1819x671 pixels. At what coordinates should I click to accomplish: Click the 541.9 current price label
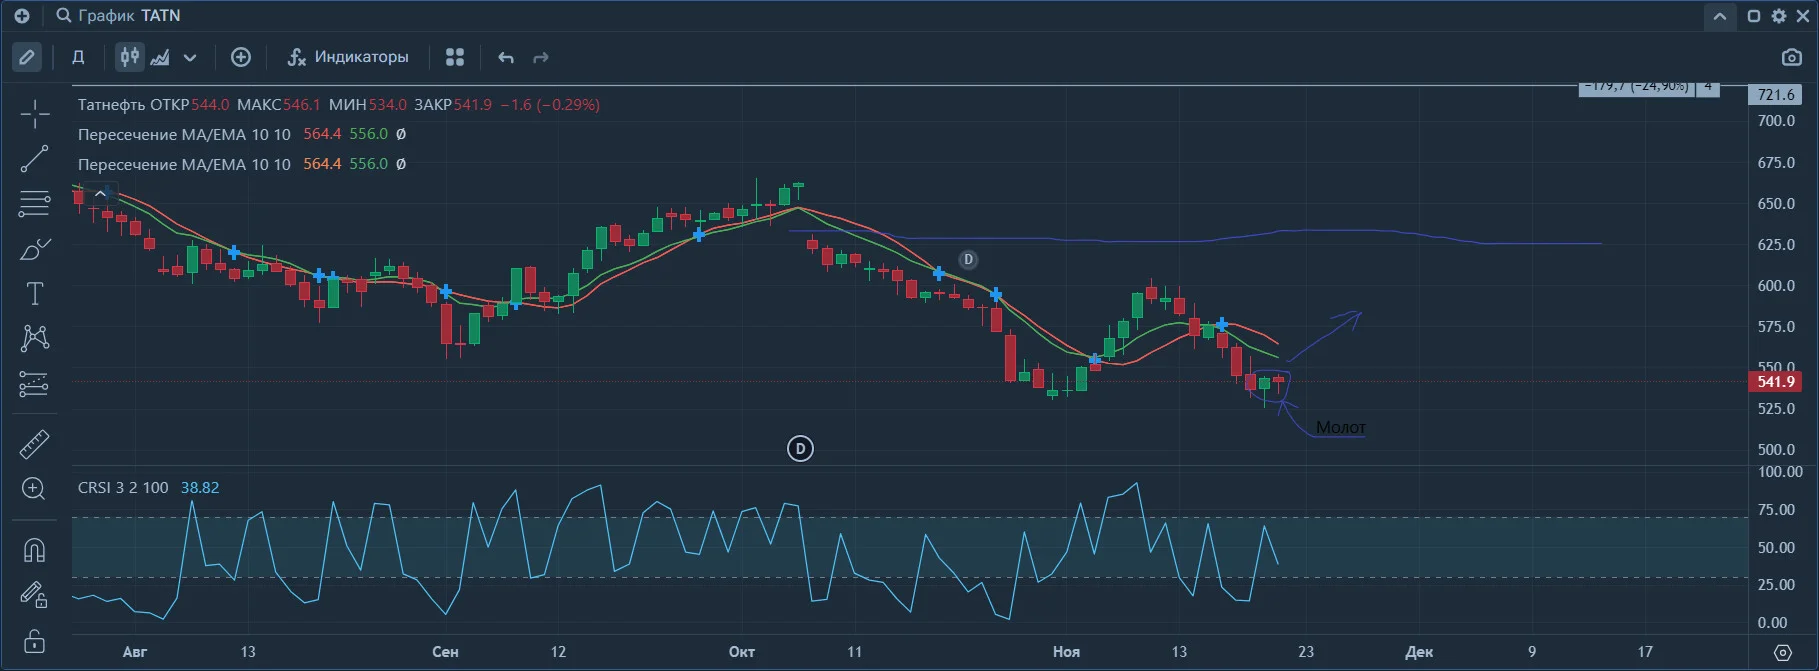tap(1777, 381)
